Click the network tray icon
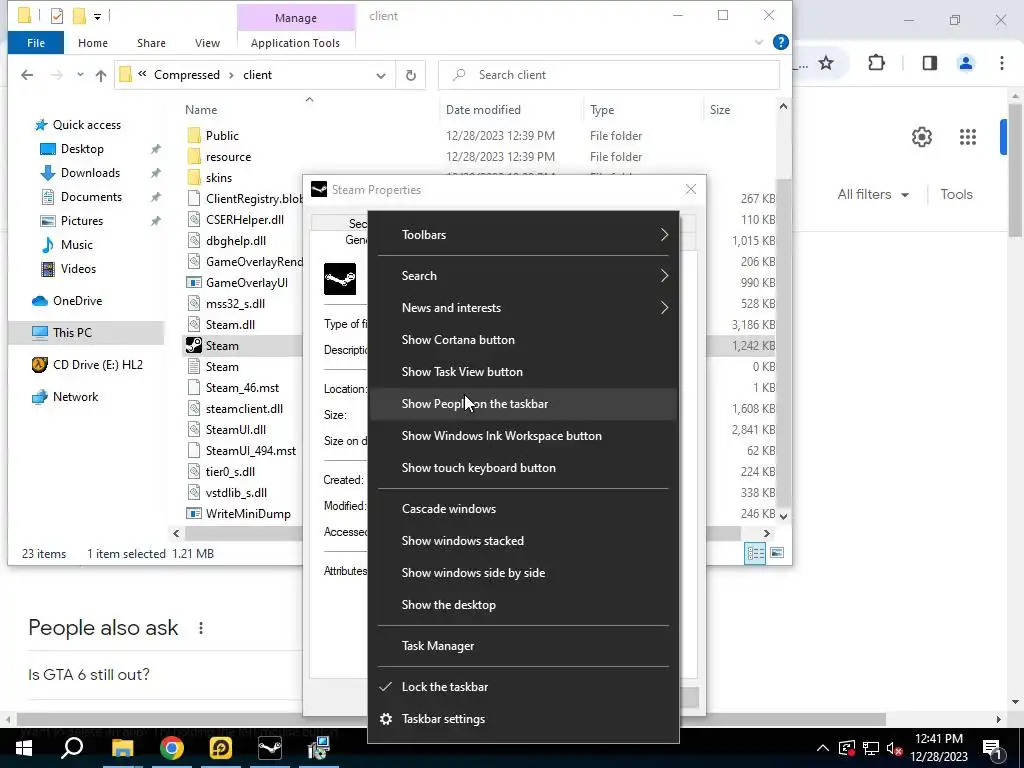1024x768 pixels. click(x=871, y=748)
